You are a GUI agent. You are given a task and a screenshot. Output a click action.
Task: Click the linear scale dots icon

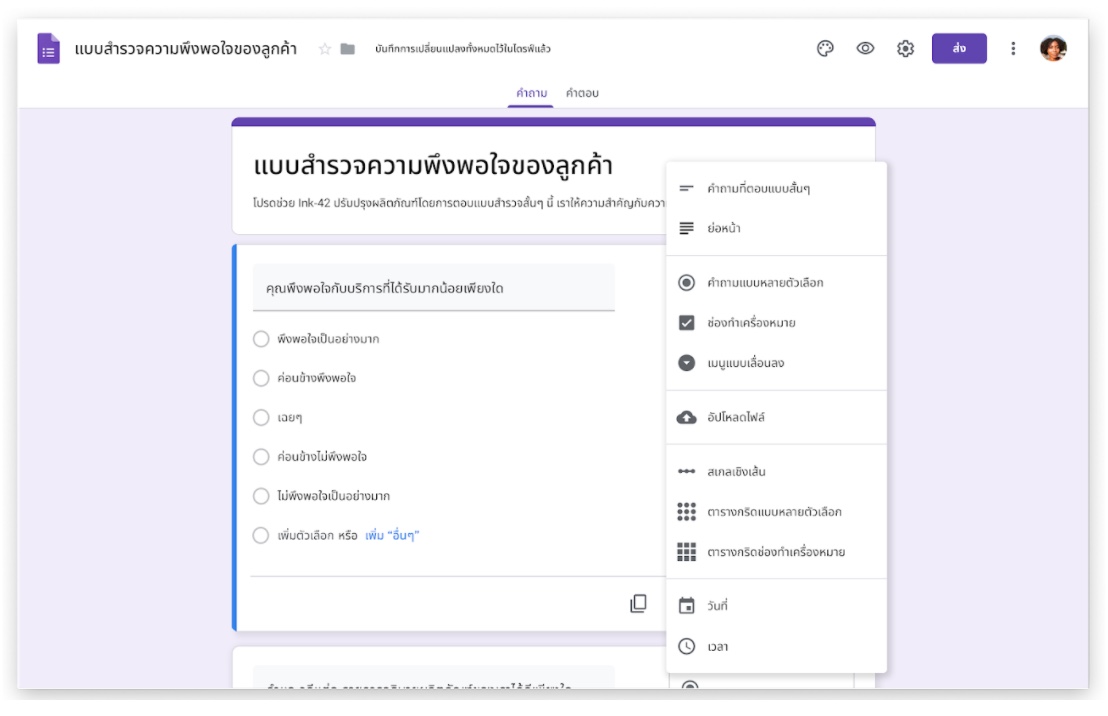[x=686, y=471]
